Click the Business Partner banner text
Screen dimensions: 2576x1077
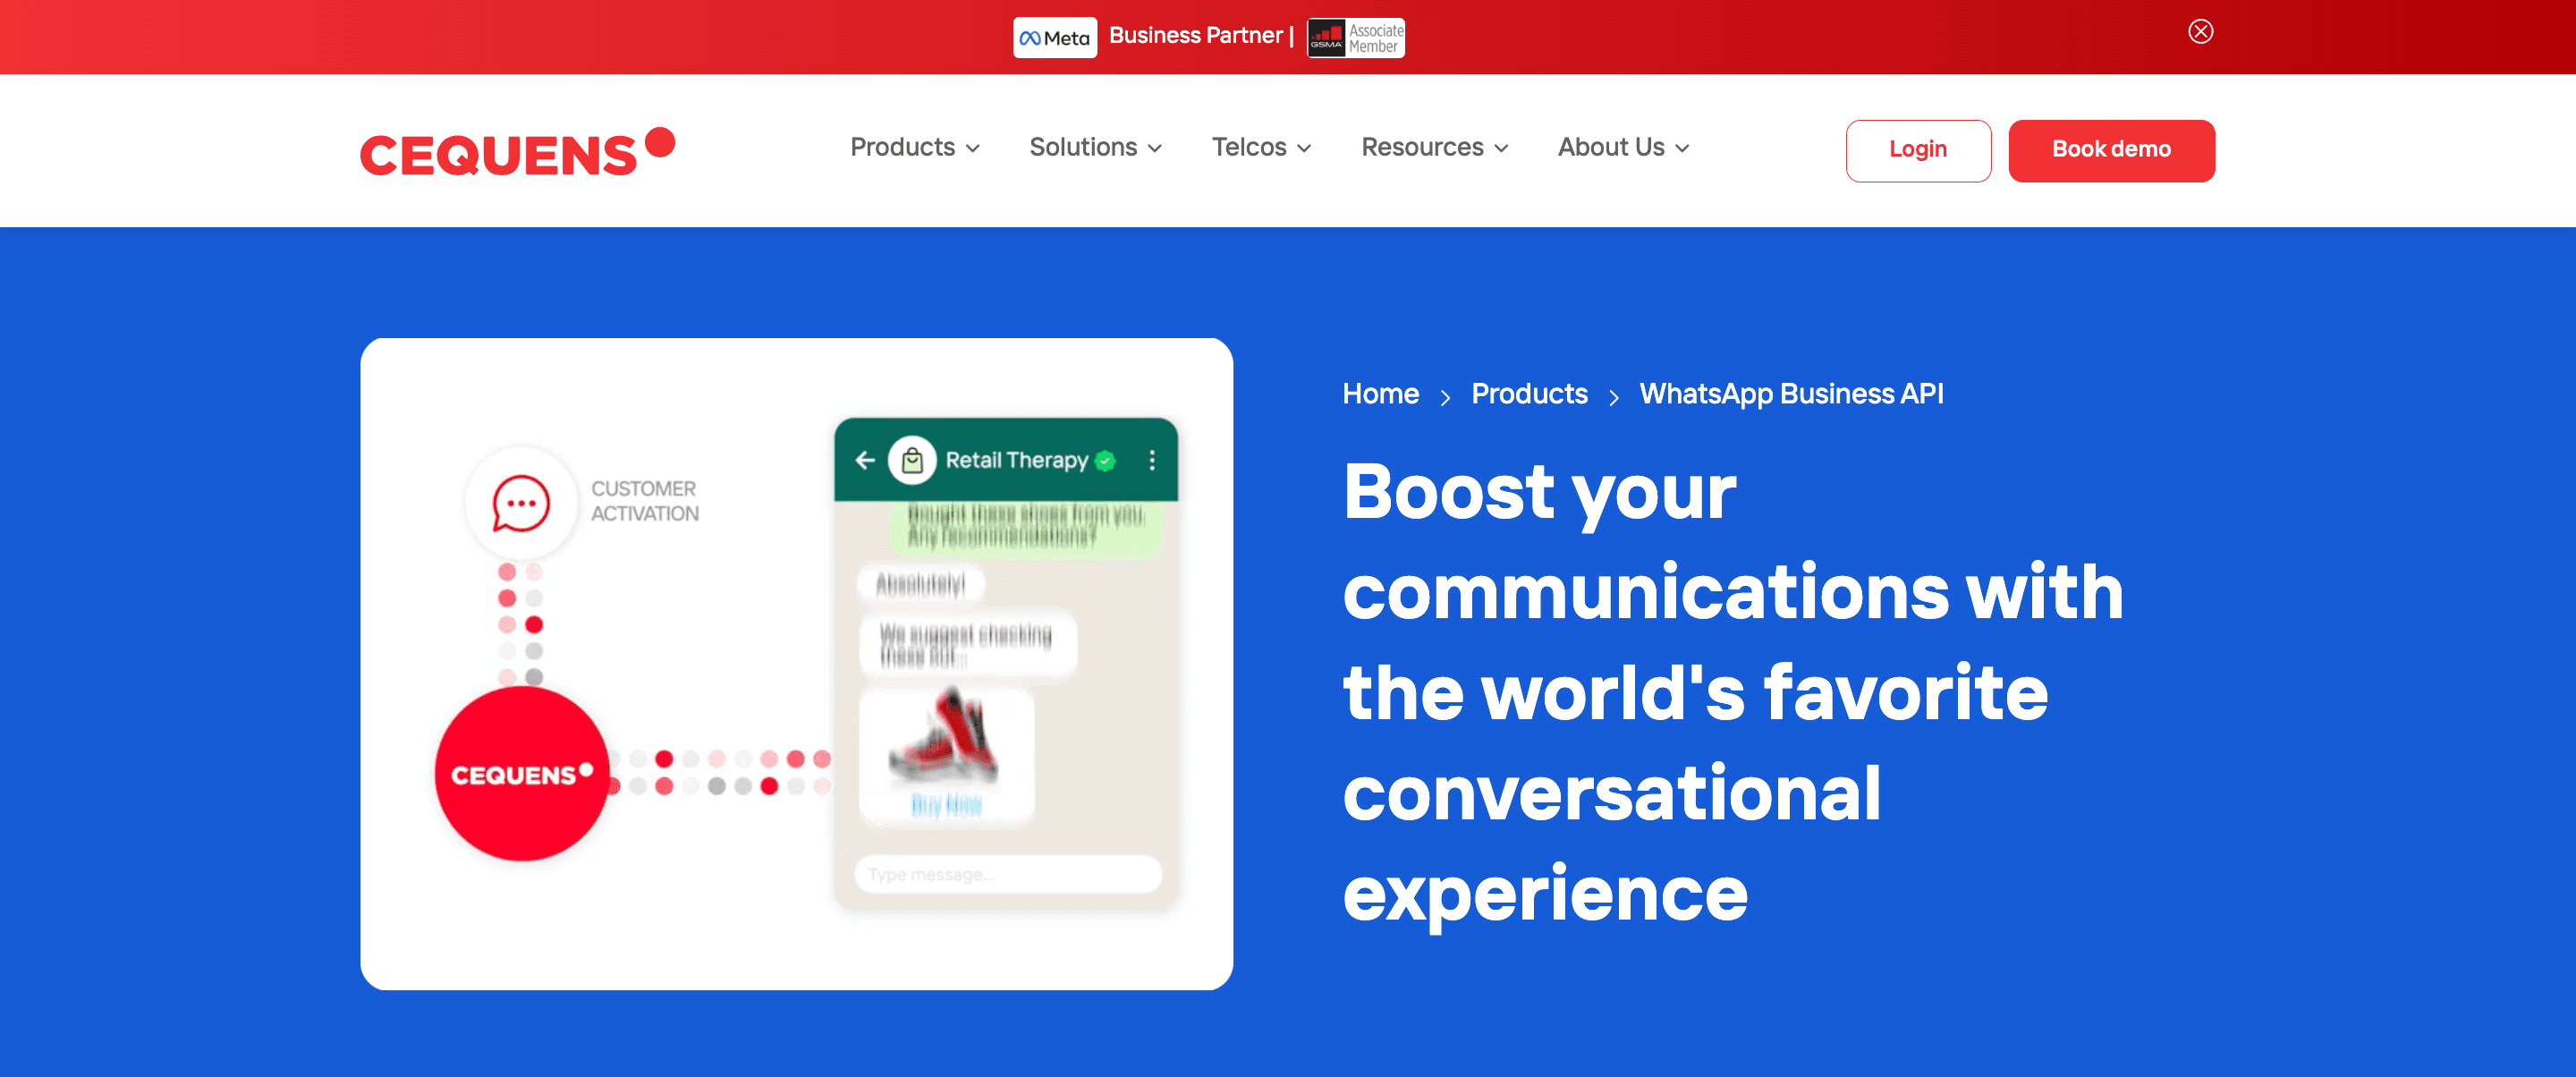pyautogui.click(x=1201, y=36)
